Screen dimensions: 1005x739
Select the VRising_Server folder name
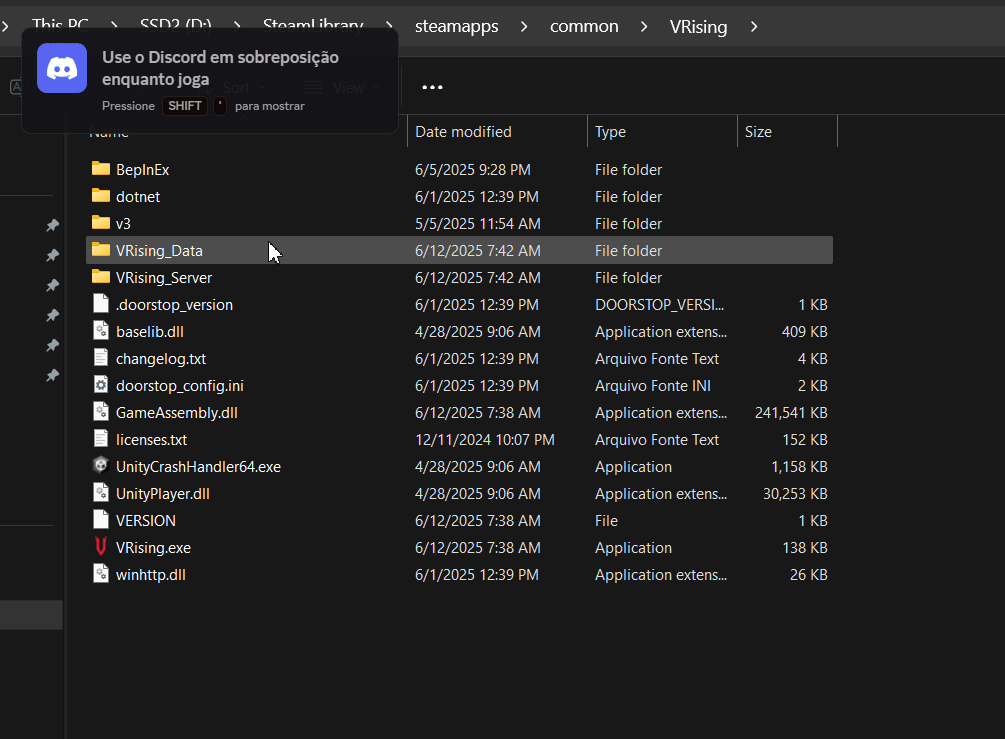(x=163, y=278)
